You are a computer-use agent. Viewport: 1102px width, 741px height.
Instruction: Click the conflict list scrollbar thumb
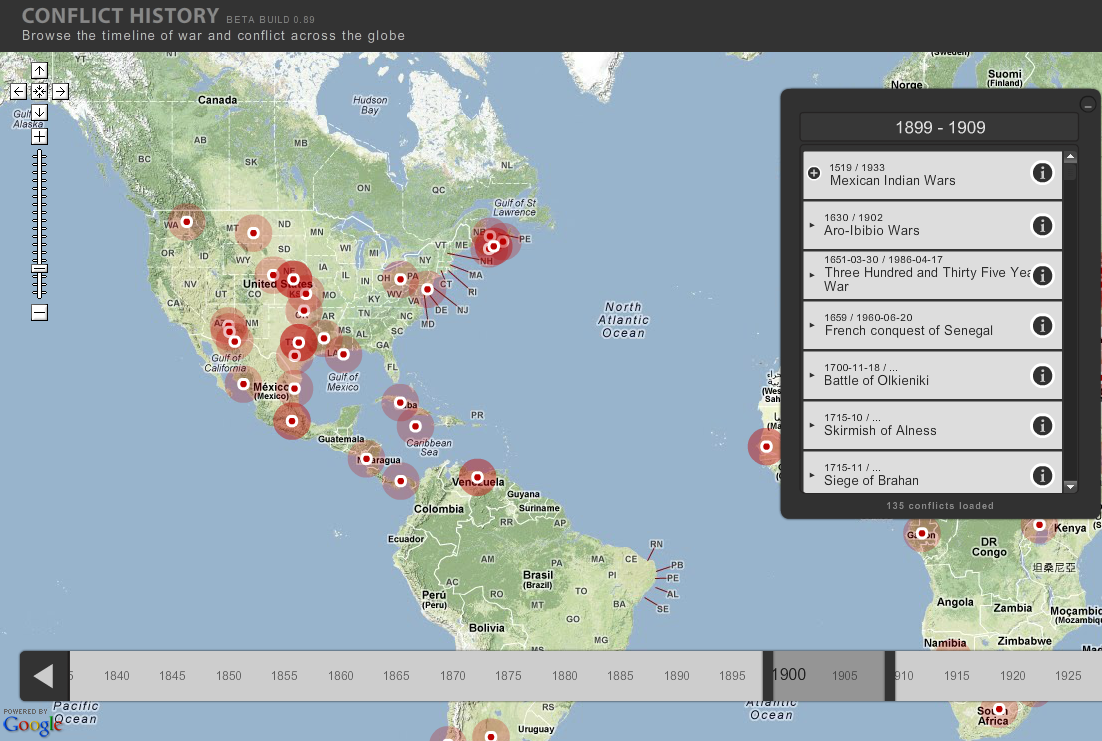pos(1070,172)
